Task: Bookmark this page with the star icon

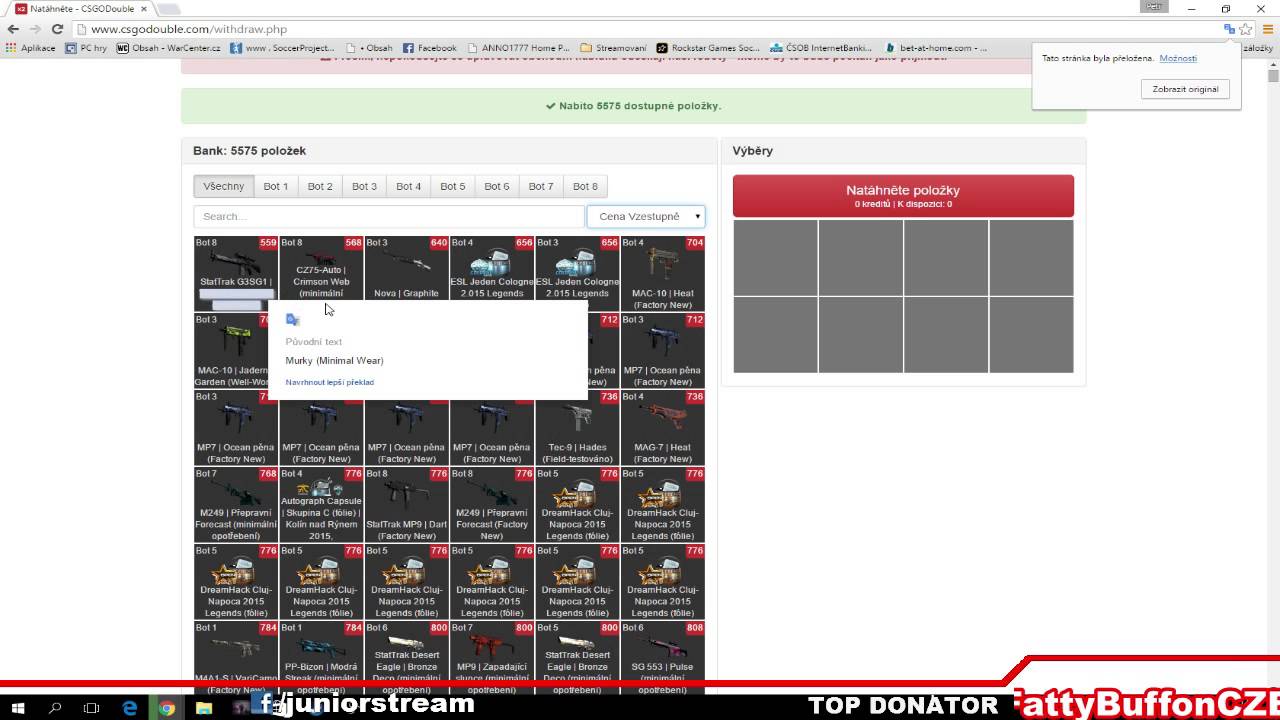Action: pos(1246,29)
